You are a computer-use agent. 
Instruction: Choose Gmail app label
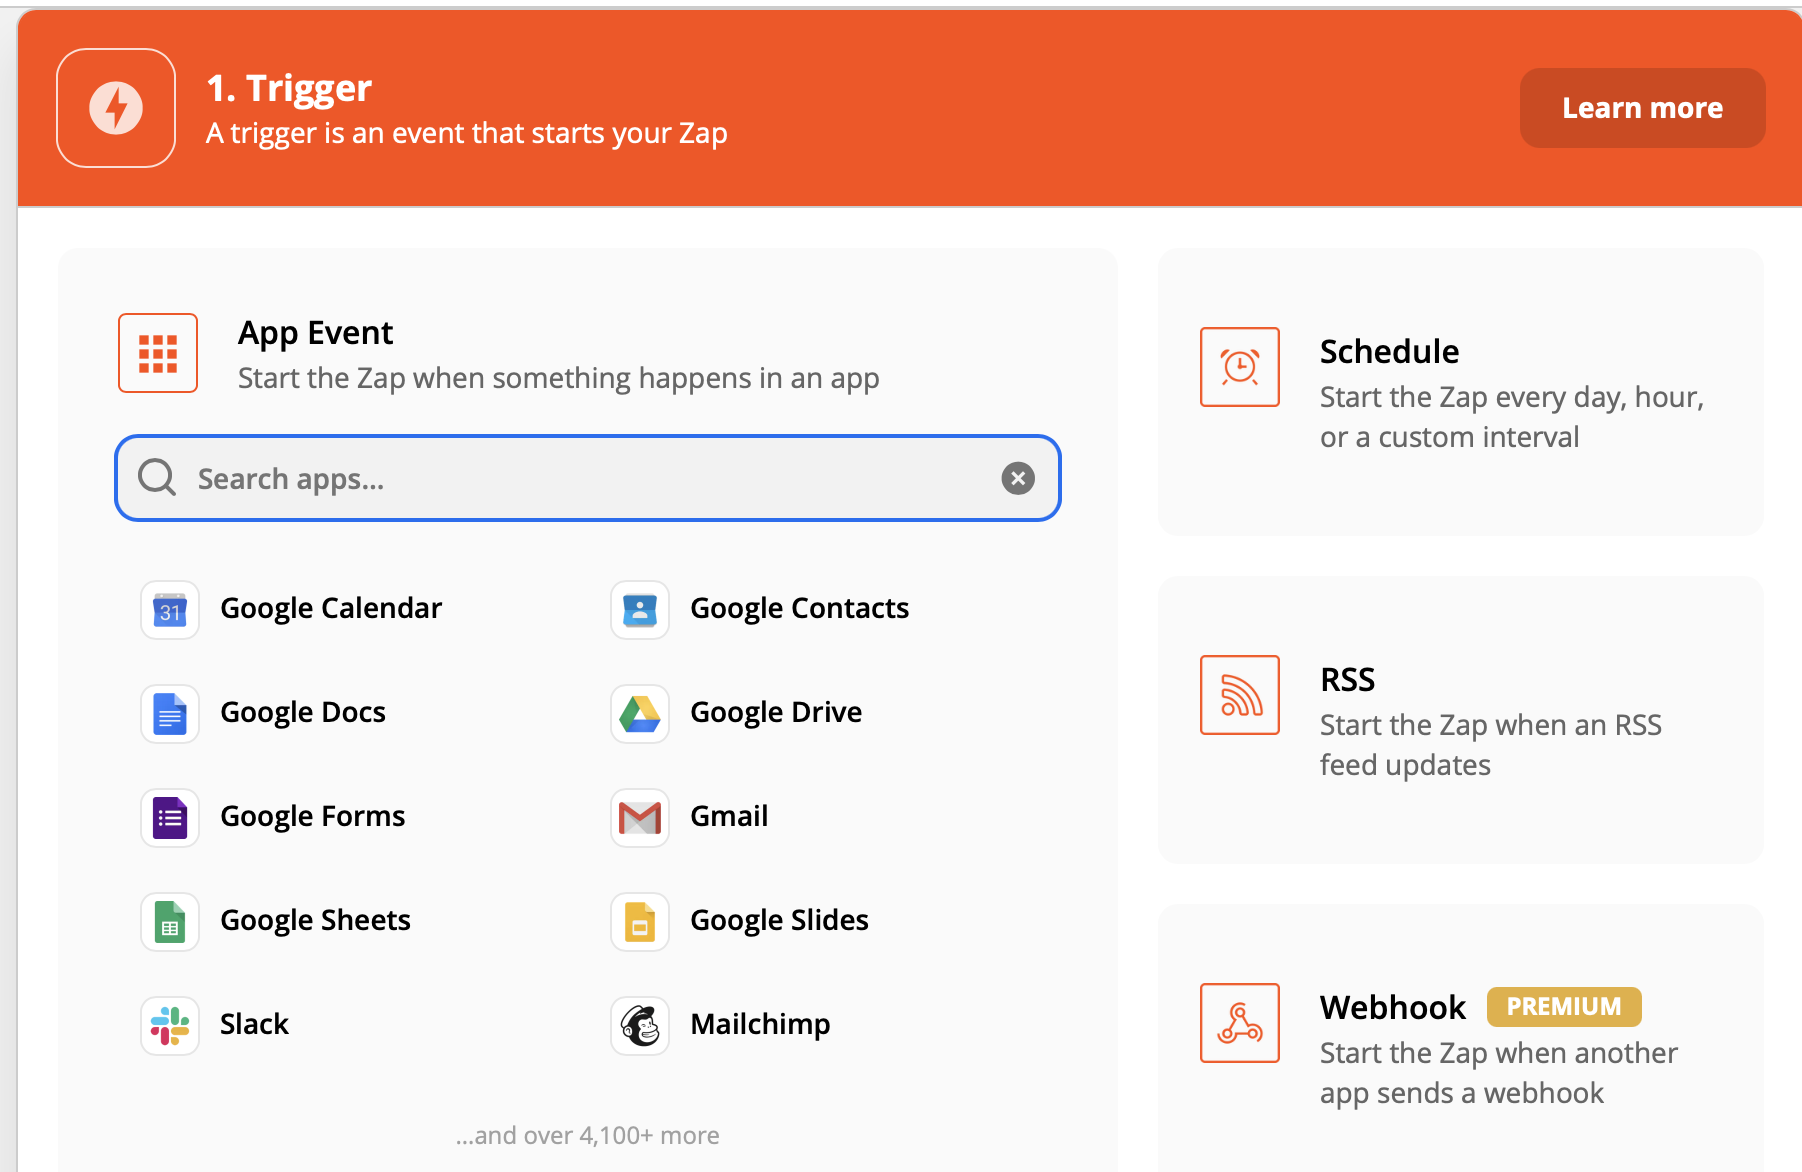point(729,816)
